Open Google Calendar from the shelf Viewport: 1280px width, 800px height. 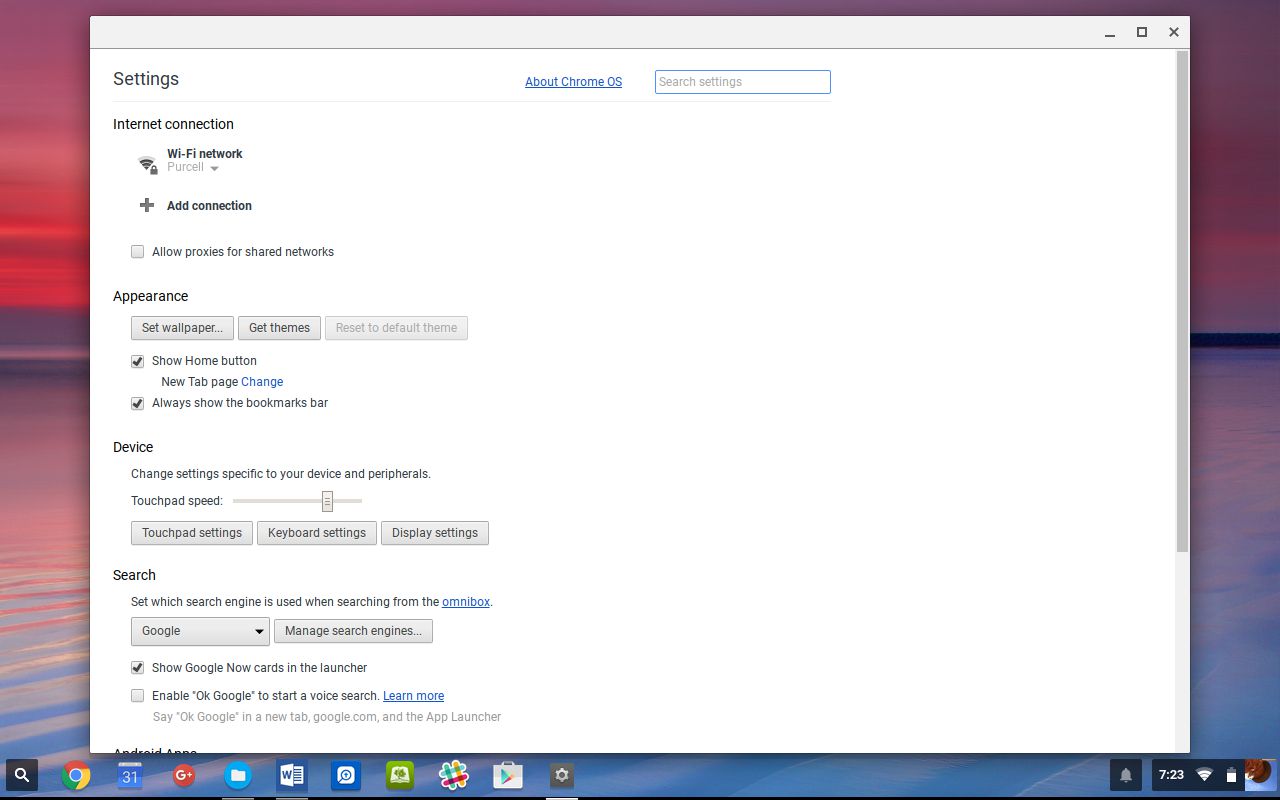pyautogui.click(x=130, y=775)
